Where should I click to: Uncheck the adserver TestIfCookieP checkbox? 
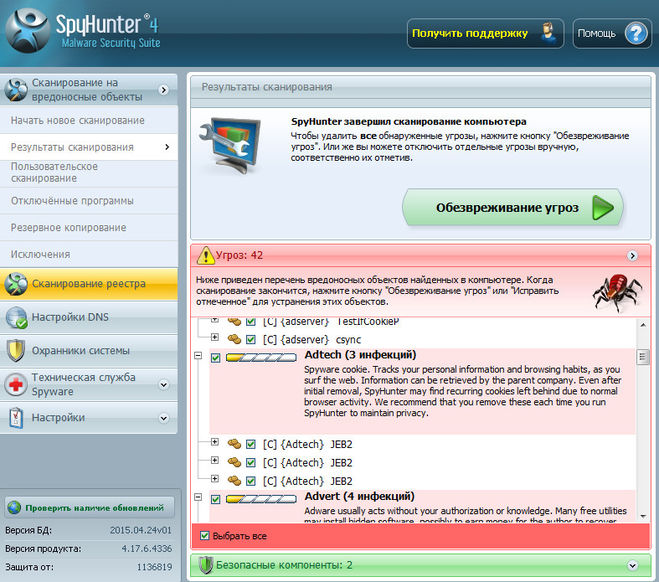[251, 321]
